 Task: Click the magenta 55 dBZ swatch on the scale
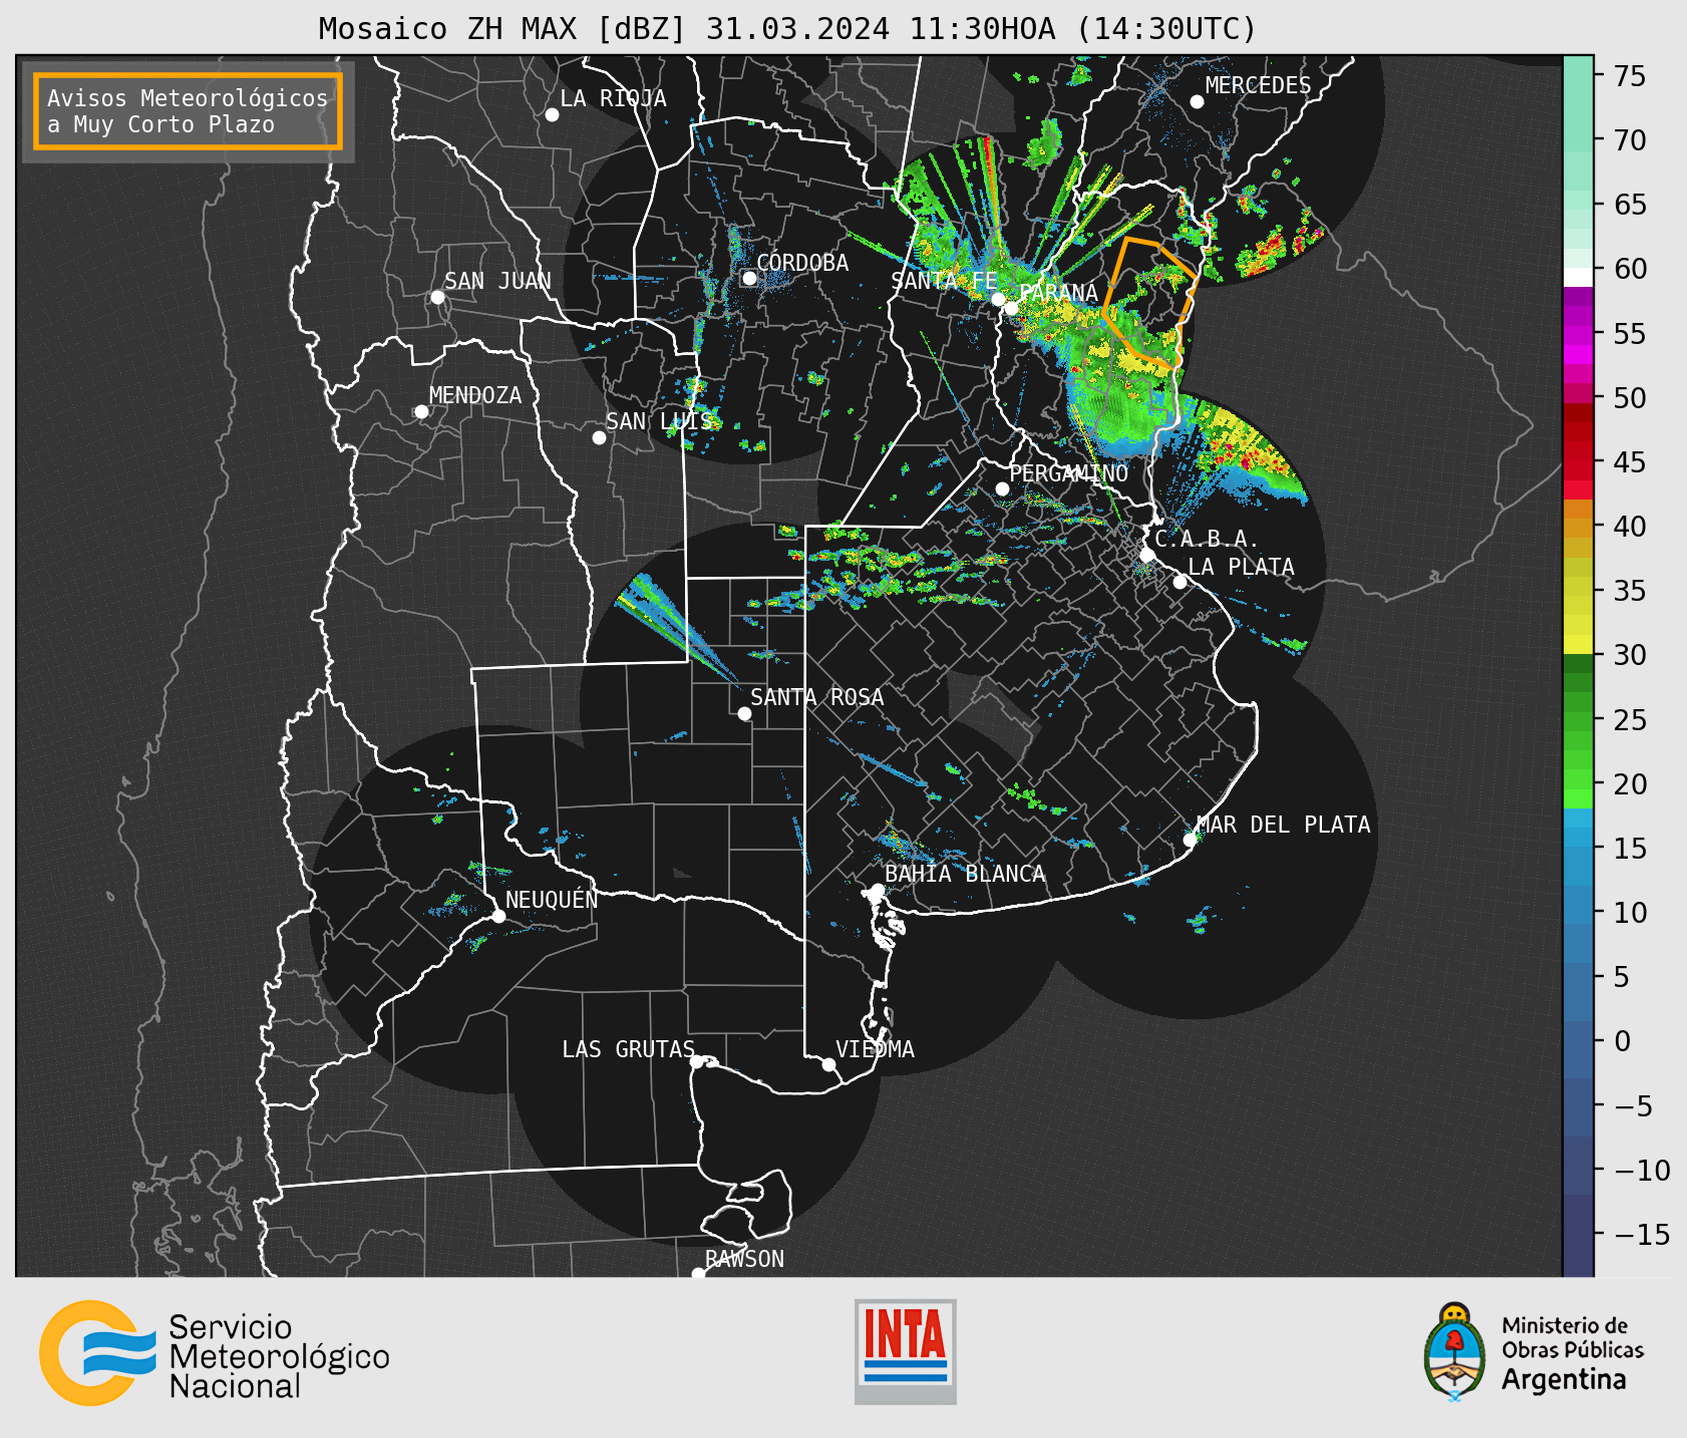point(1578,334)
